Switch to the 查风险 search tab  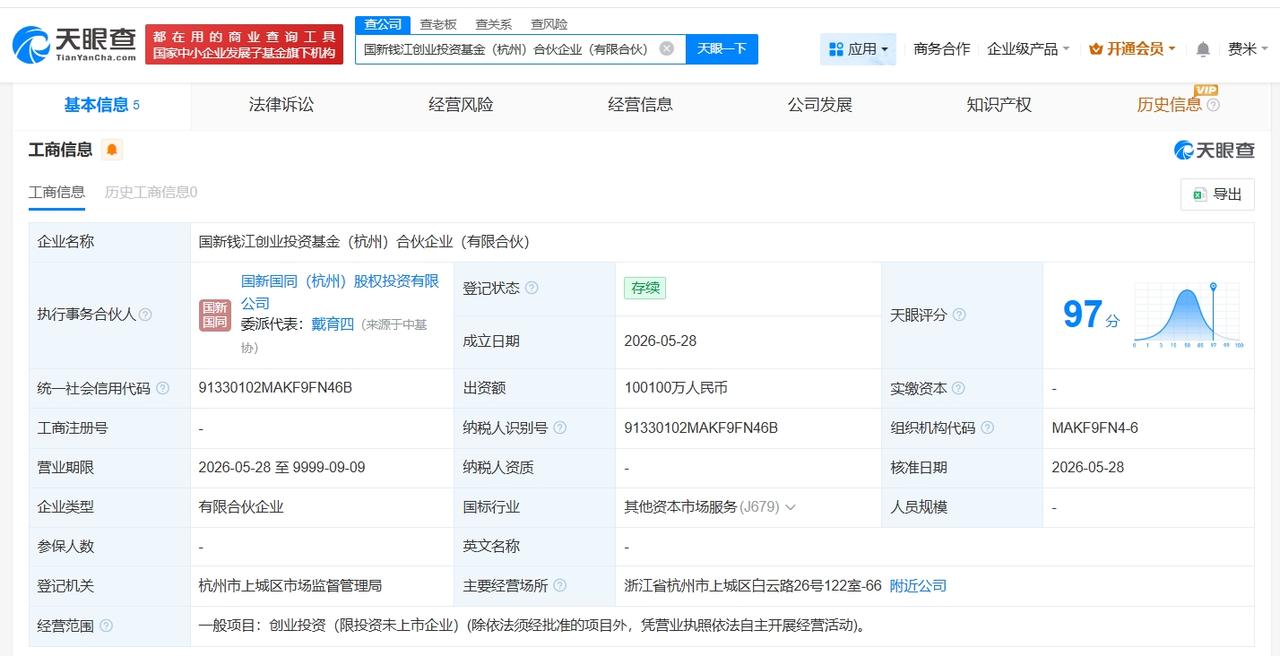pyautogui.click(x=549, y=24)
